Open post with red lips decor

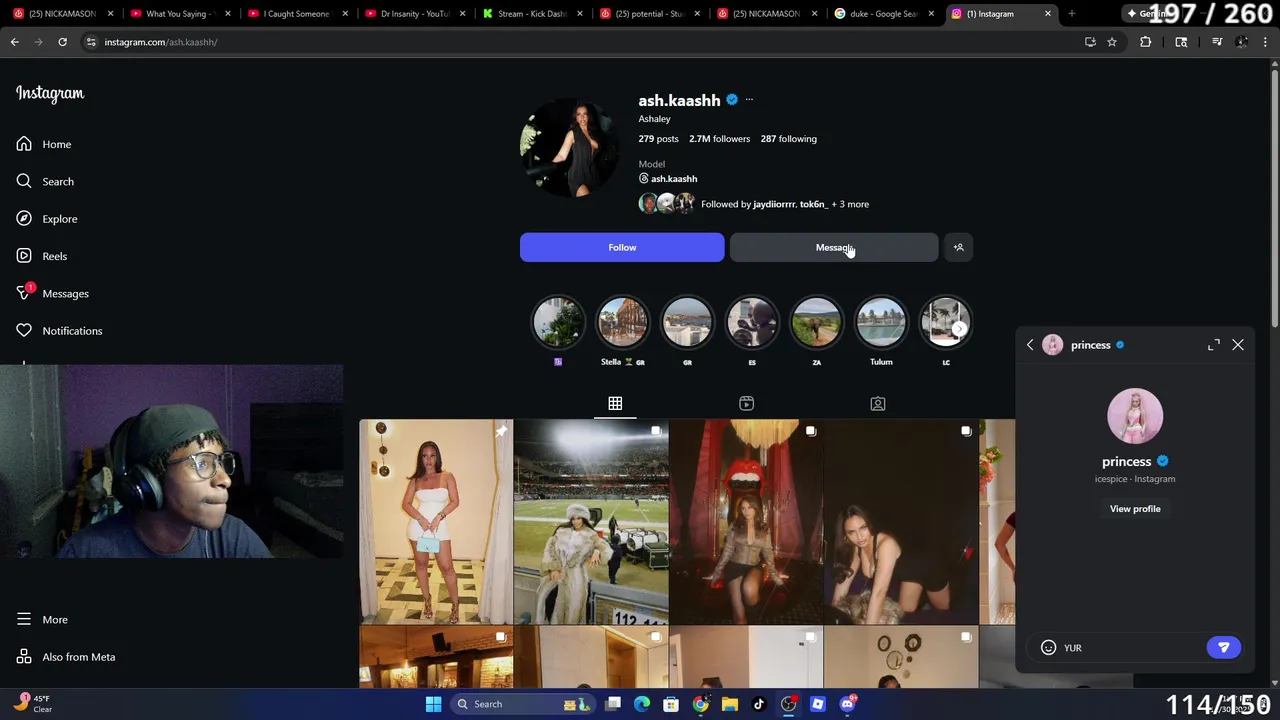click(x=746, y=521)
